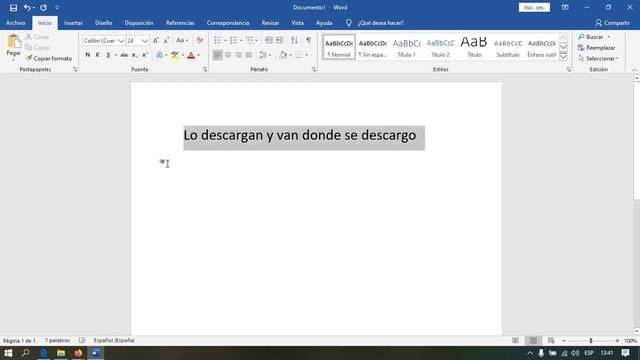Open the line spacing options
The height and width of the screenshot is (360, 640).
click(x=264, y=55)
